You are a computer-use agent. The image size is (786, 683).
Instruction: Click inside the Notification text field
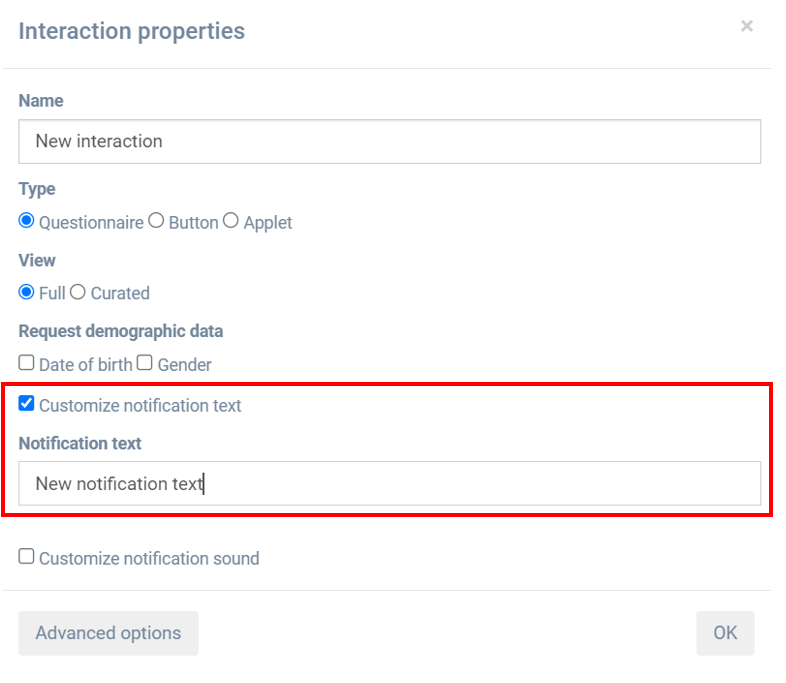pos(389,483)
